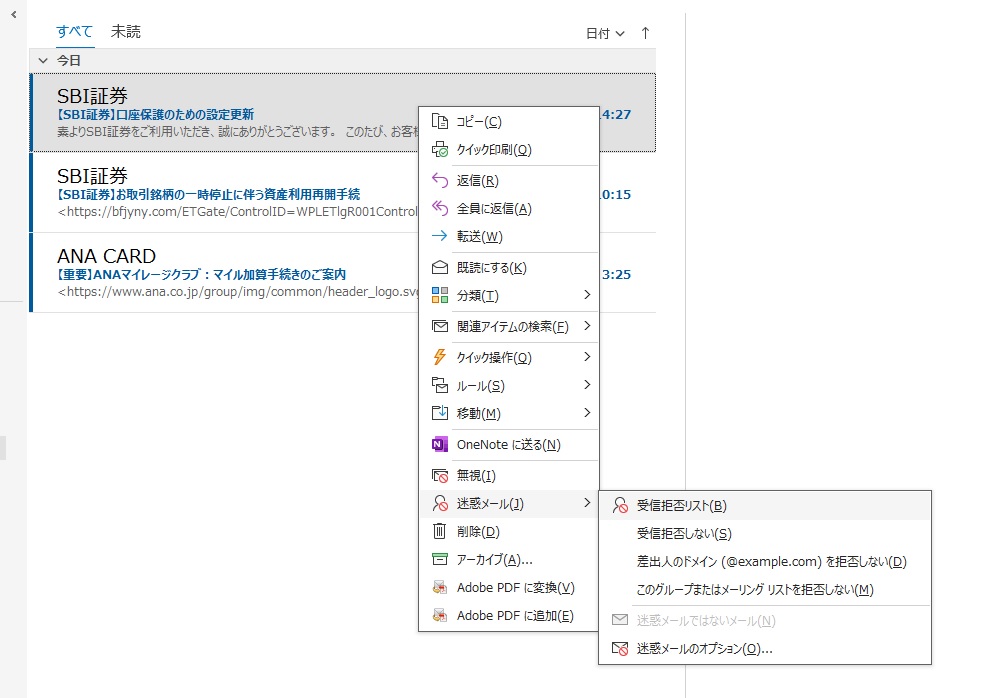The height and width of the screenshot is (698, 994).
Task: Choose 差出人のドメインを拒否しない(D)
Action: [765, 561]
